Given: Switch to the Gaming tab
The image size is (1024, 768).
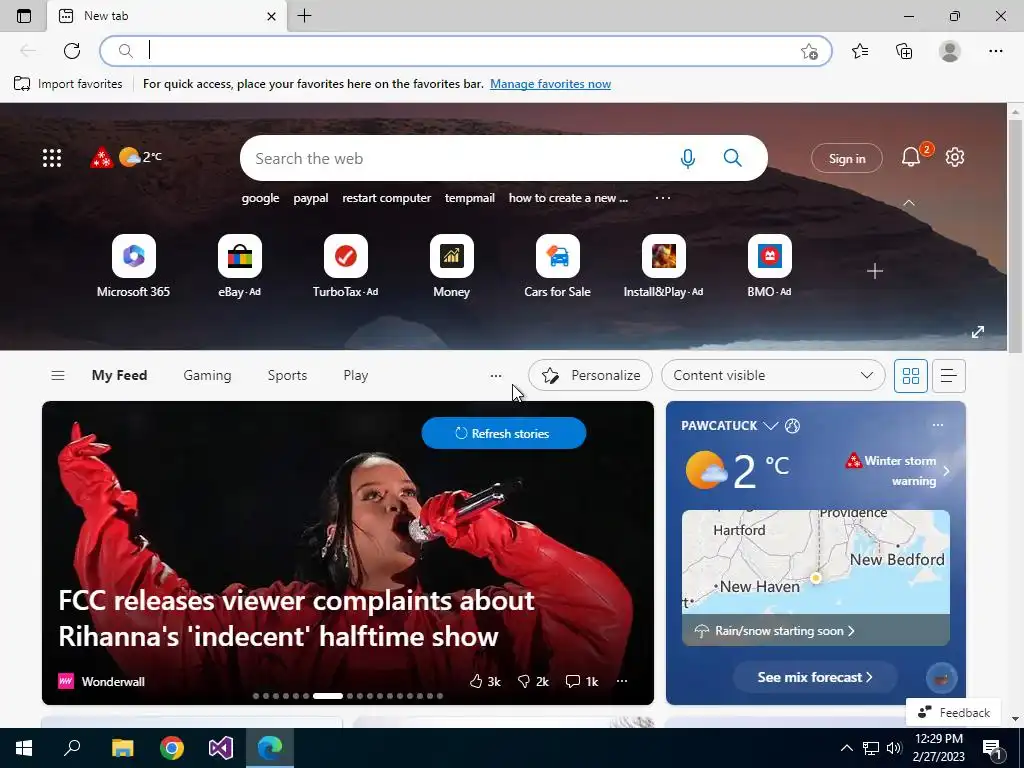Looking at the screenshot, I should coord(207,376).
